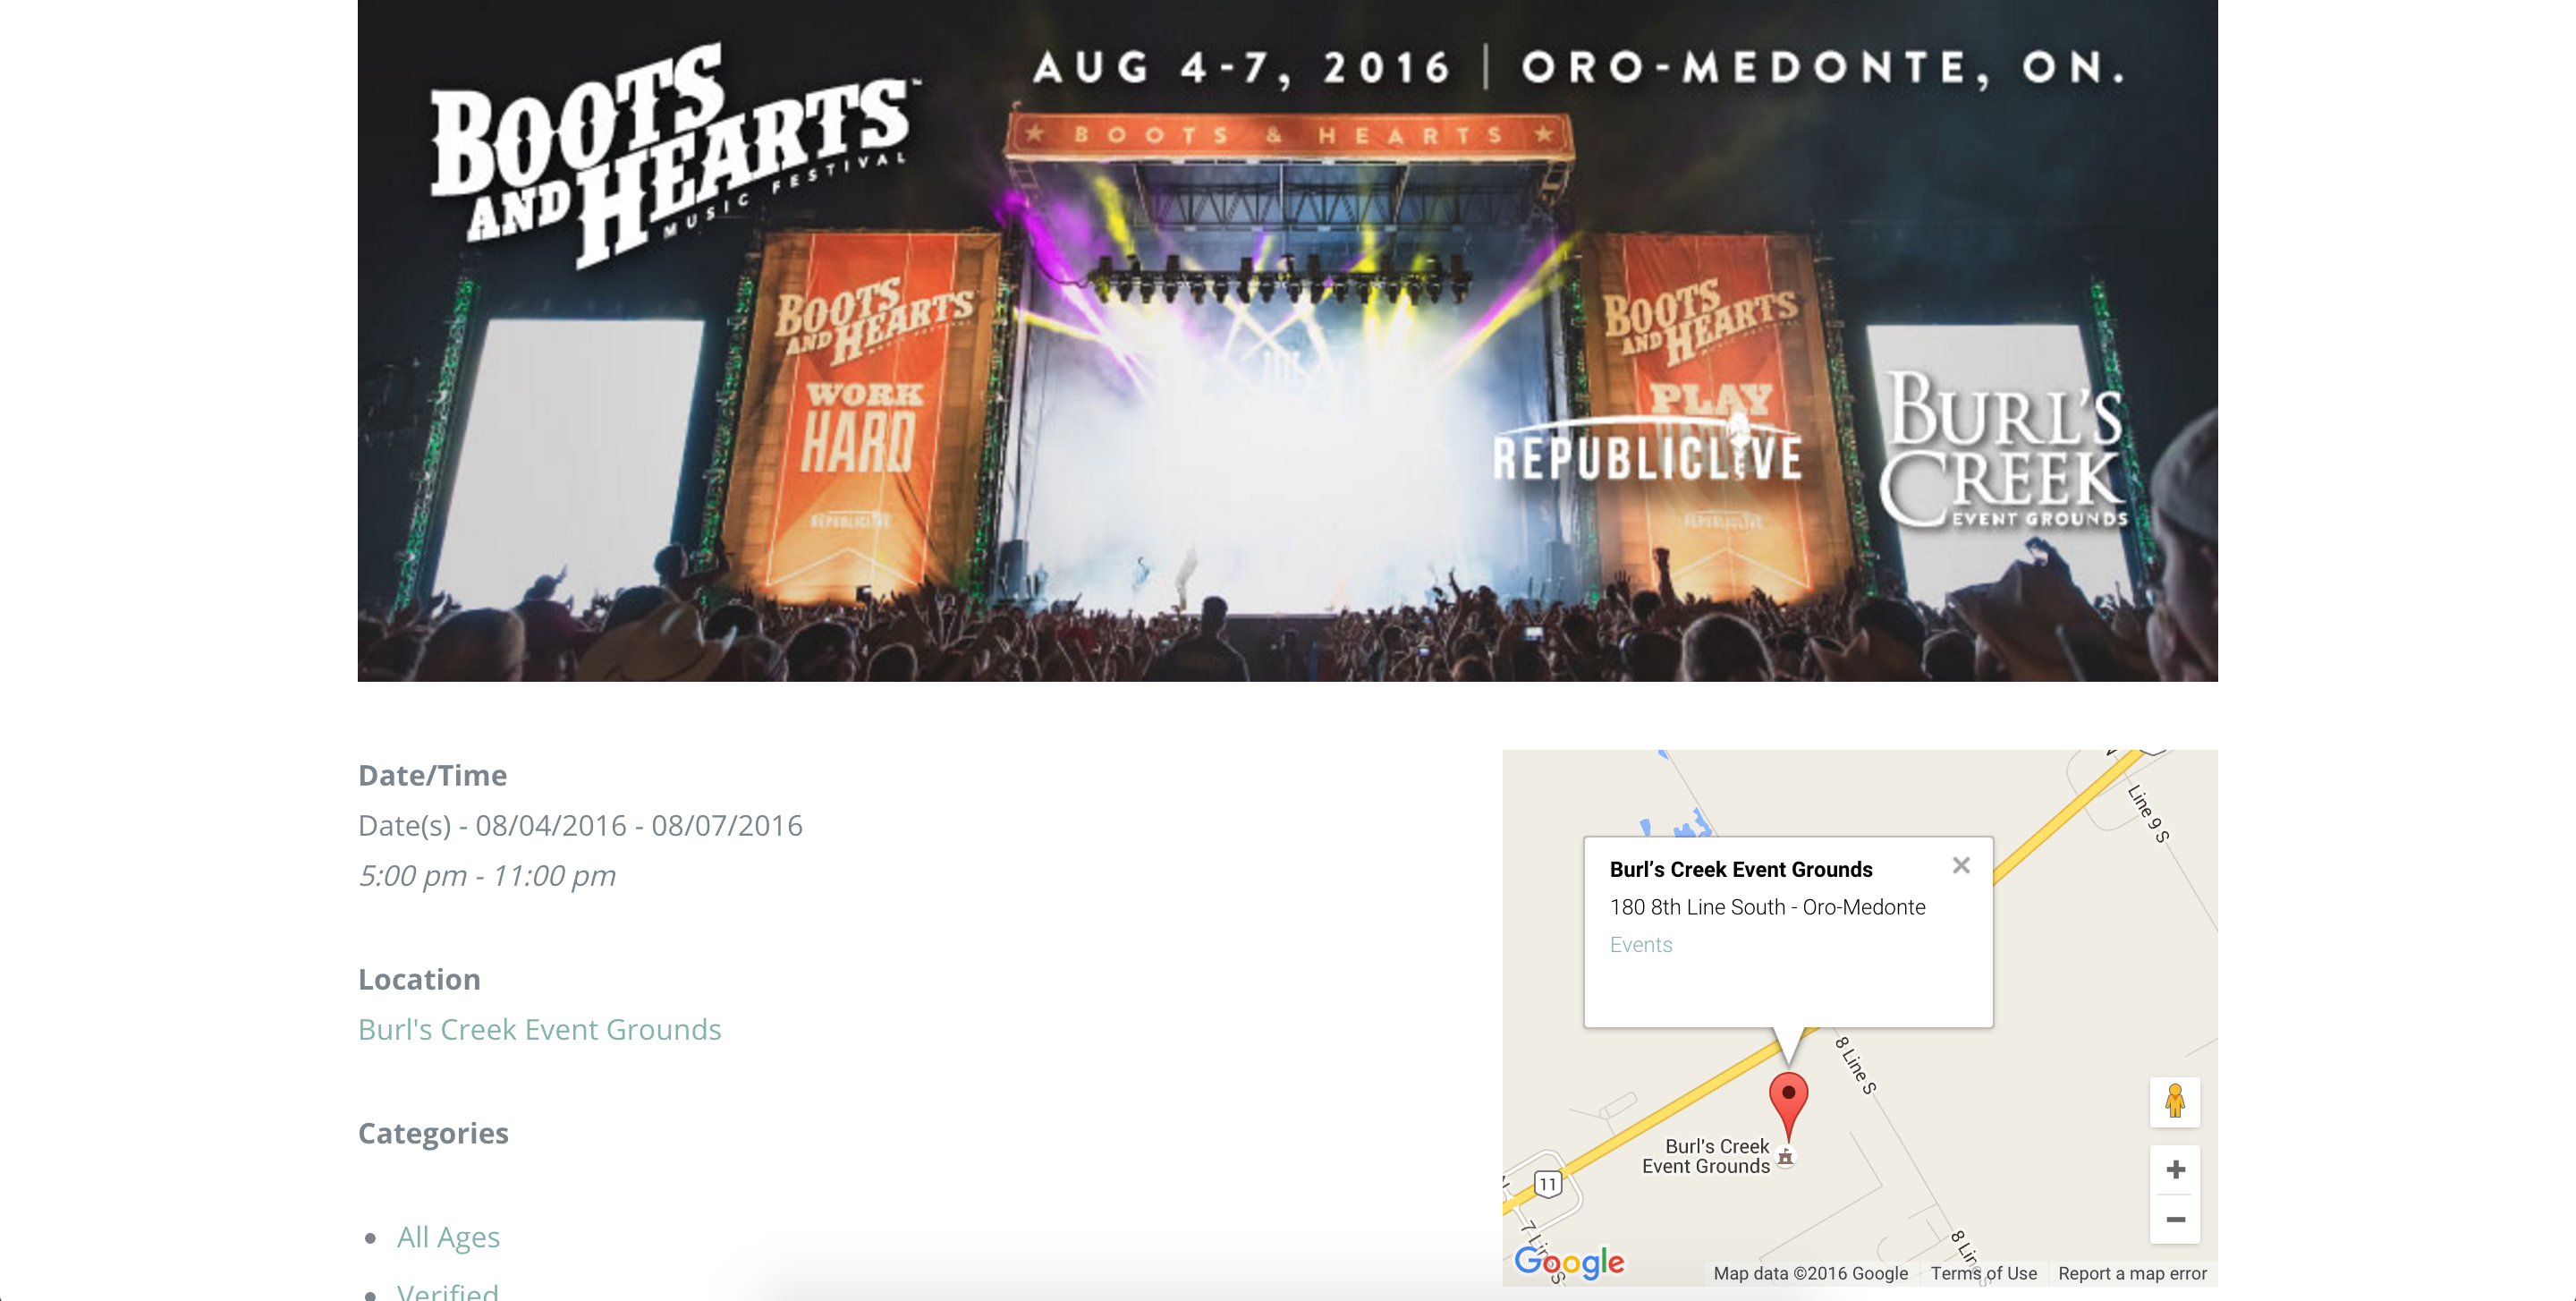Click the Boots and Hearts banner image
2576x1301 pixels.
pos(1287,340)
